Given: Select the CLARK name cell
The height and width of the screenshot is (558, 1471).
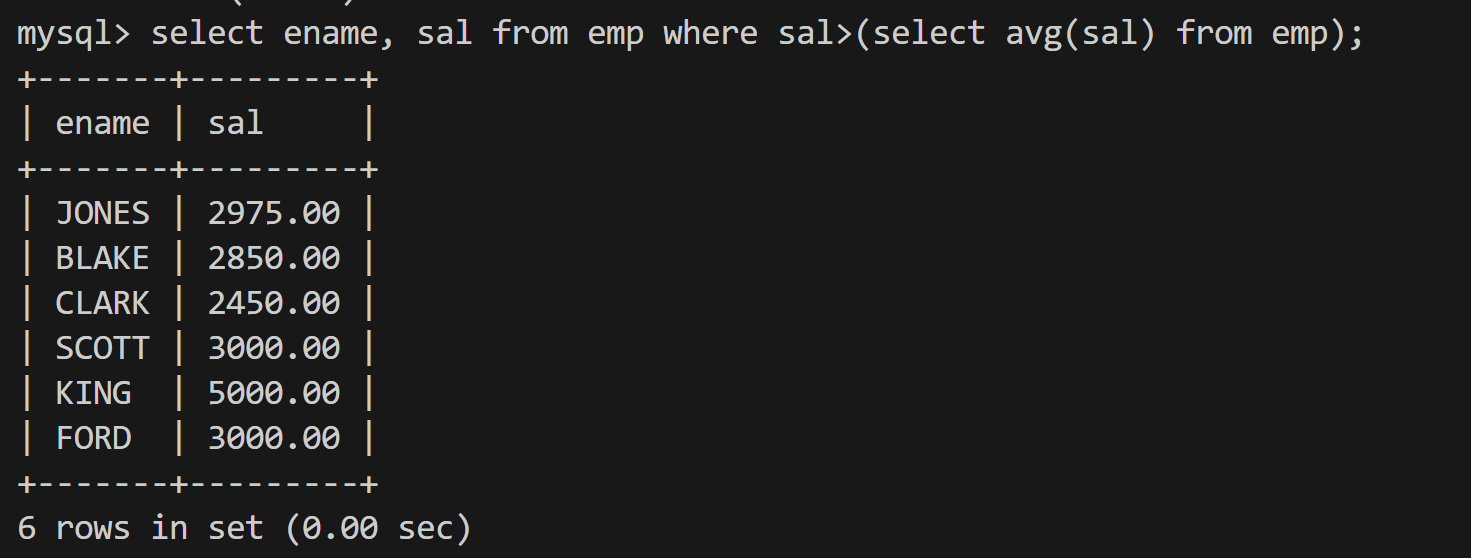Looking at the screenshot, I should [x=102, y=303].
